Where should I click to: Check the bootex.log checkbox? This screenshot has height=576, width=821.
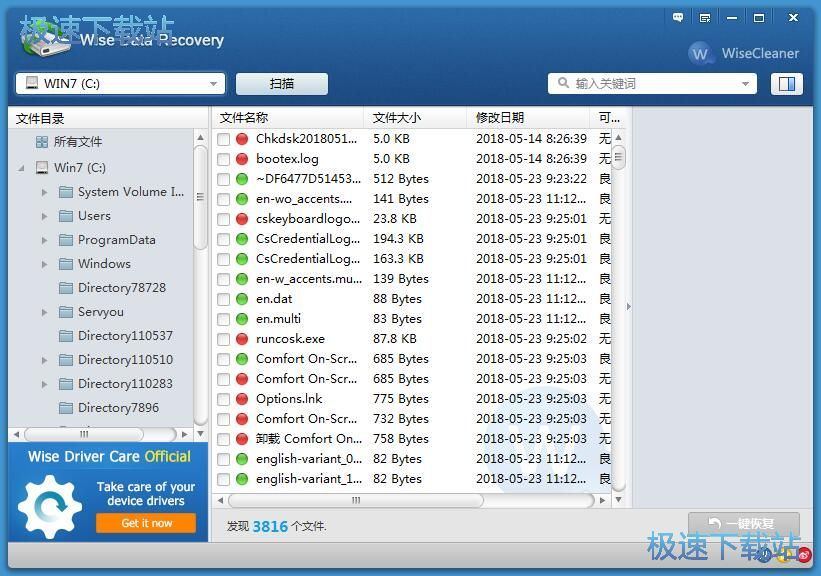[x=224, y=159]
